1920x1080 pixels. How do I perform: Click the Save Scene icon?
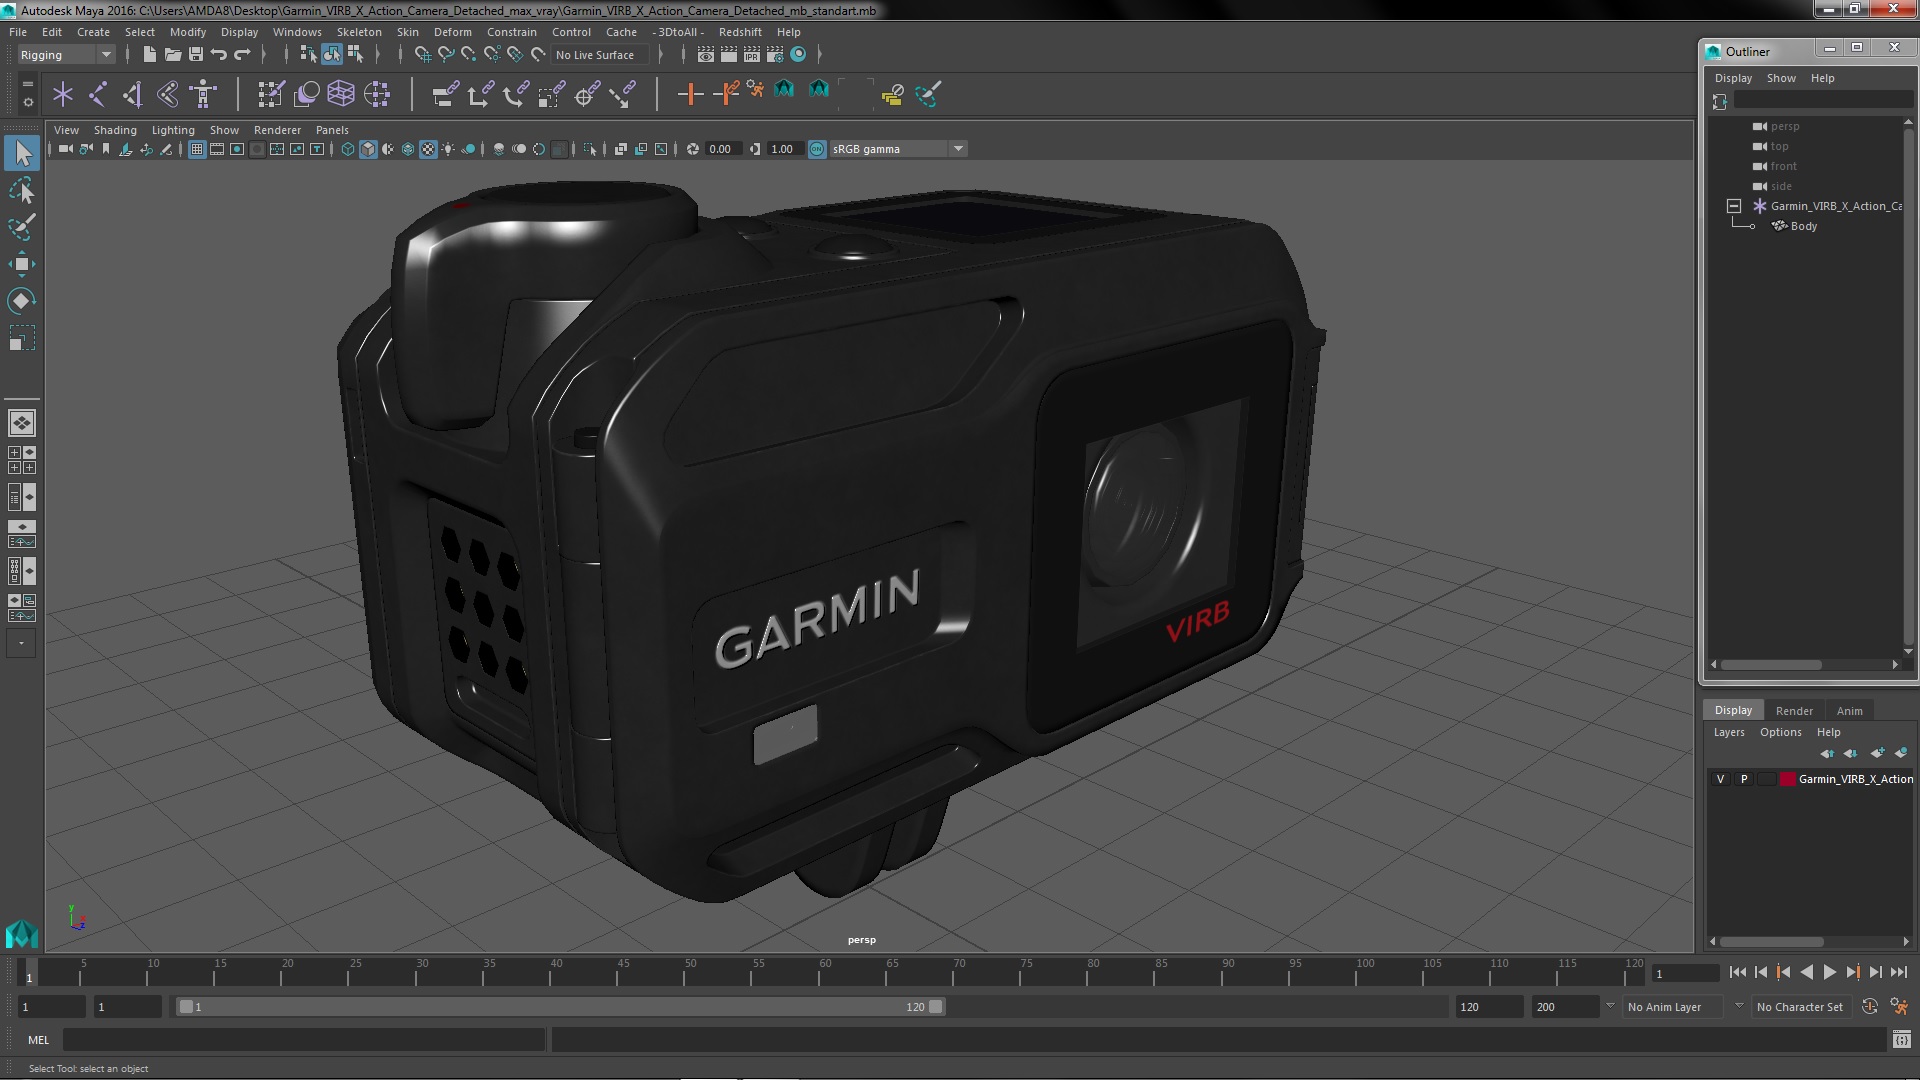196,54
